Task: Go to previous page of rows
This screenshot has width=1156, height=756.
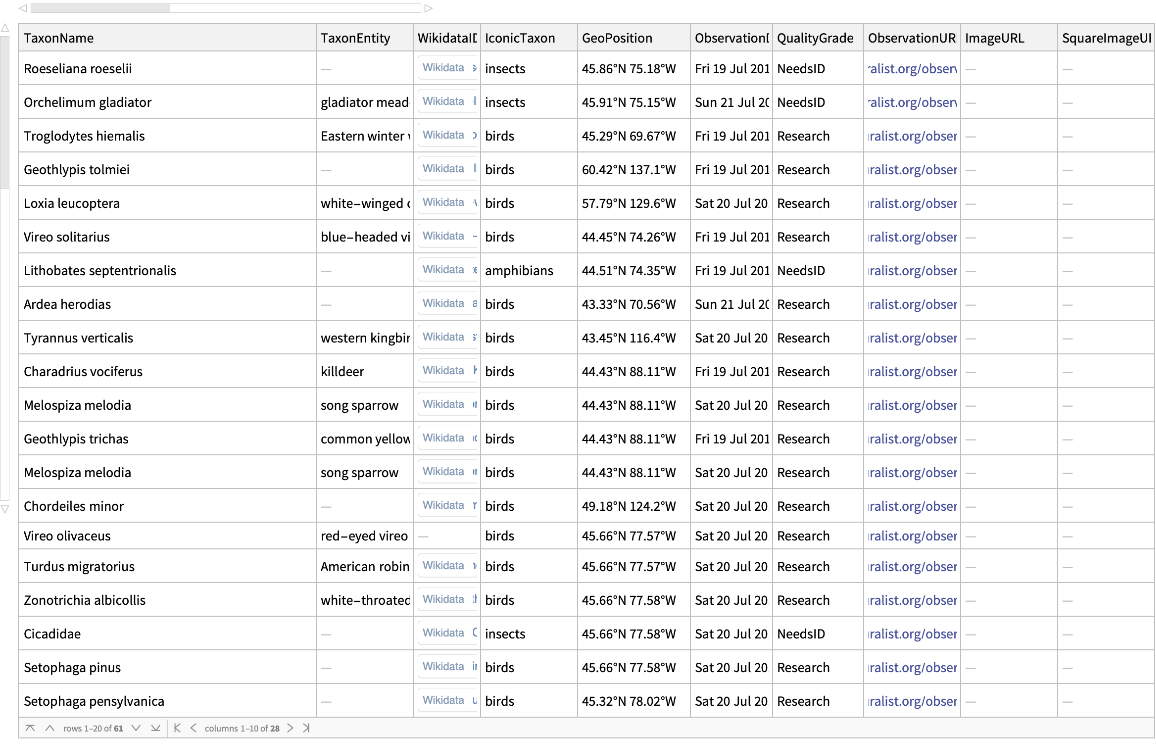Action: pyautogui.click(x=49, y=728)
